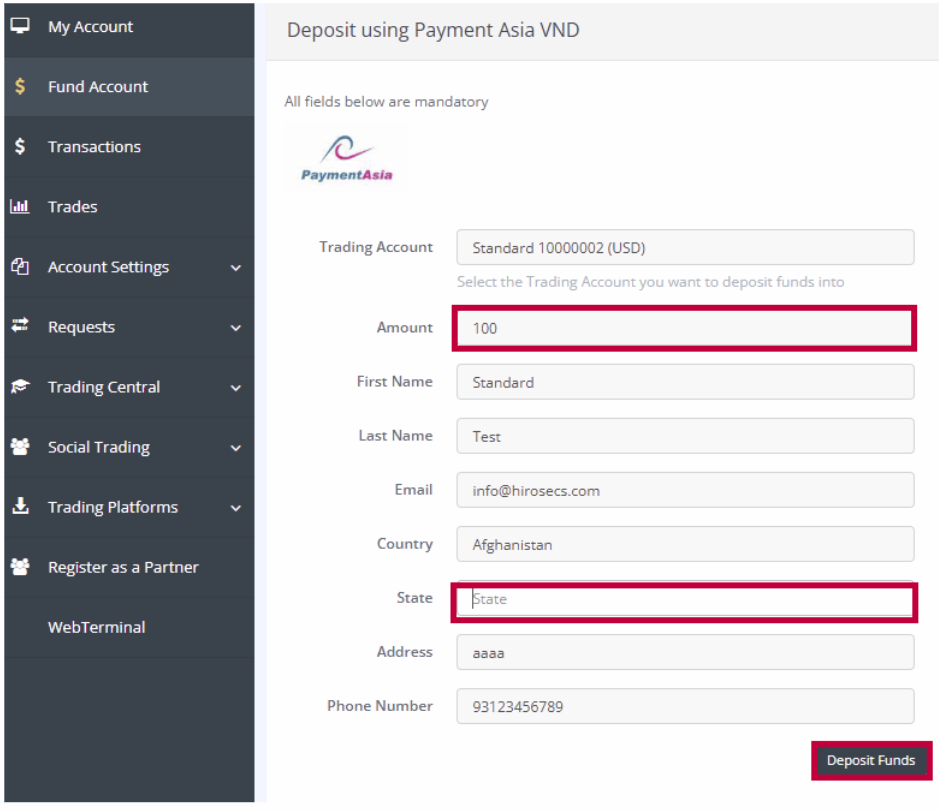939x810 pixels.
Task: Open the Country selection field
Action: [685, 545]
